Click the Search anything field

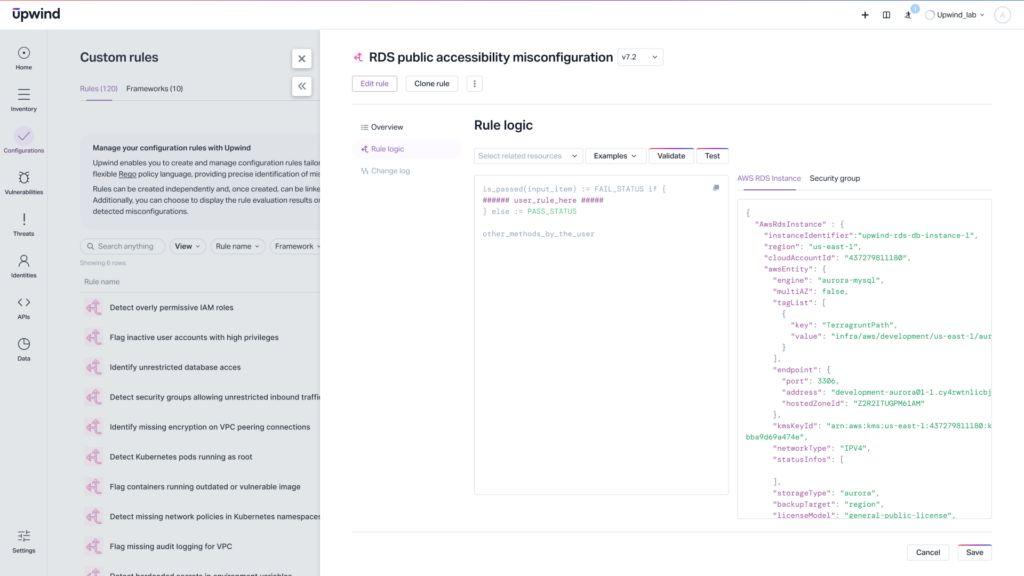coord(123,246)
